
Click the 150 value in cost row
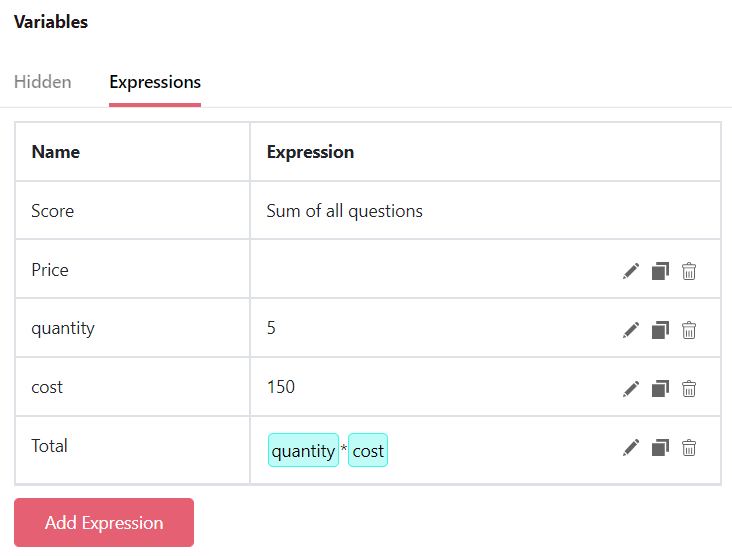point(281,387)
